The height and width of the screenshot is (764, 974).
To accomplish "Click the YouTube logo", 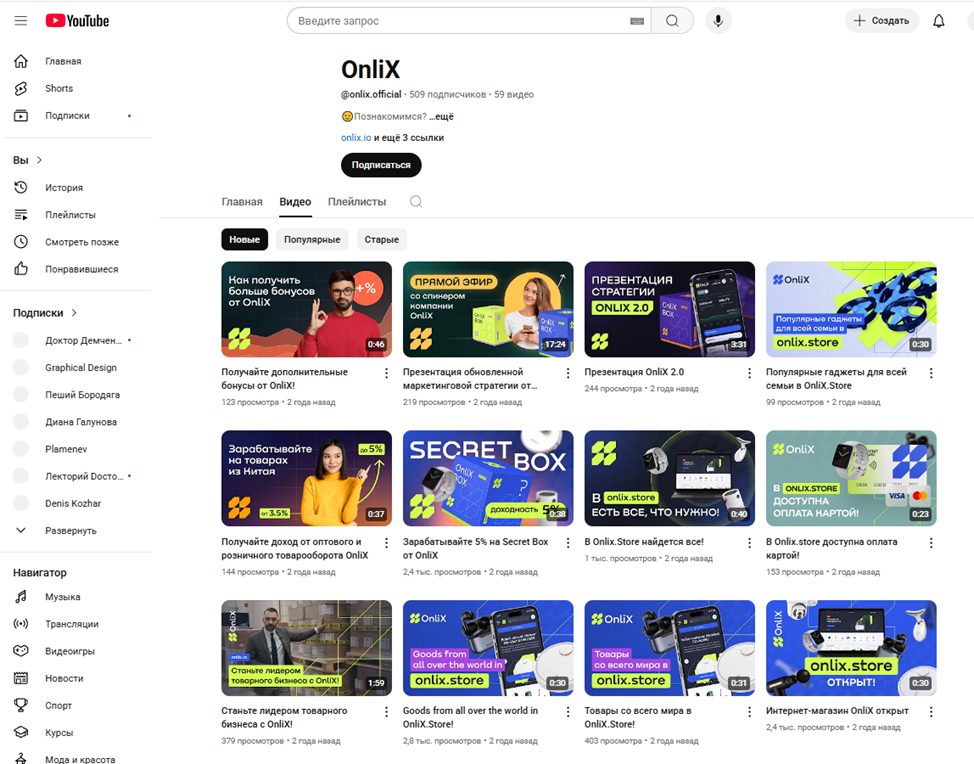I will 77,20.
